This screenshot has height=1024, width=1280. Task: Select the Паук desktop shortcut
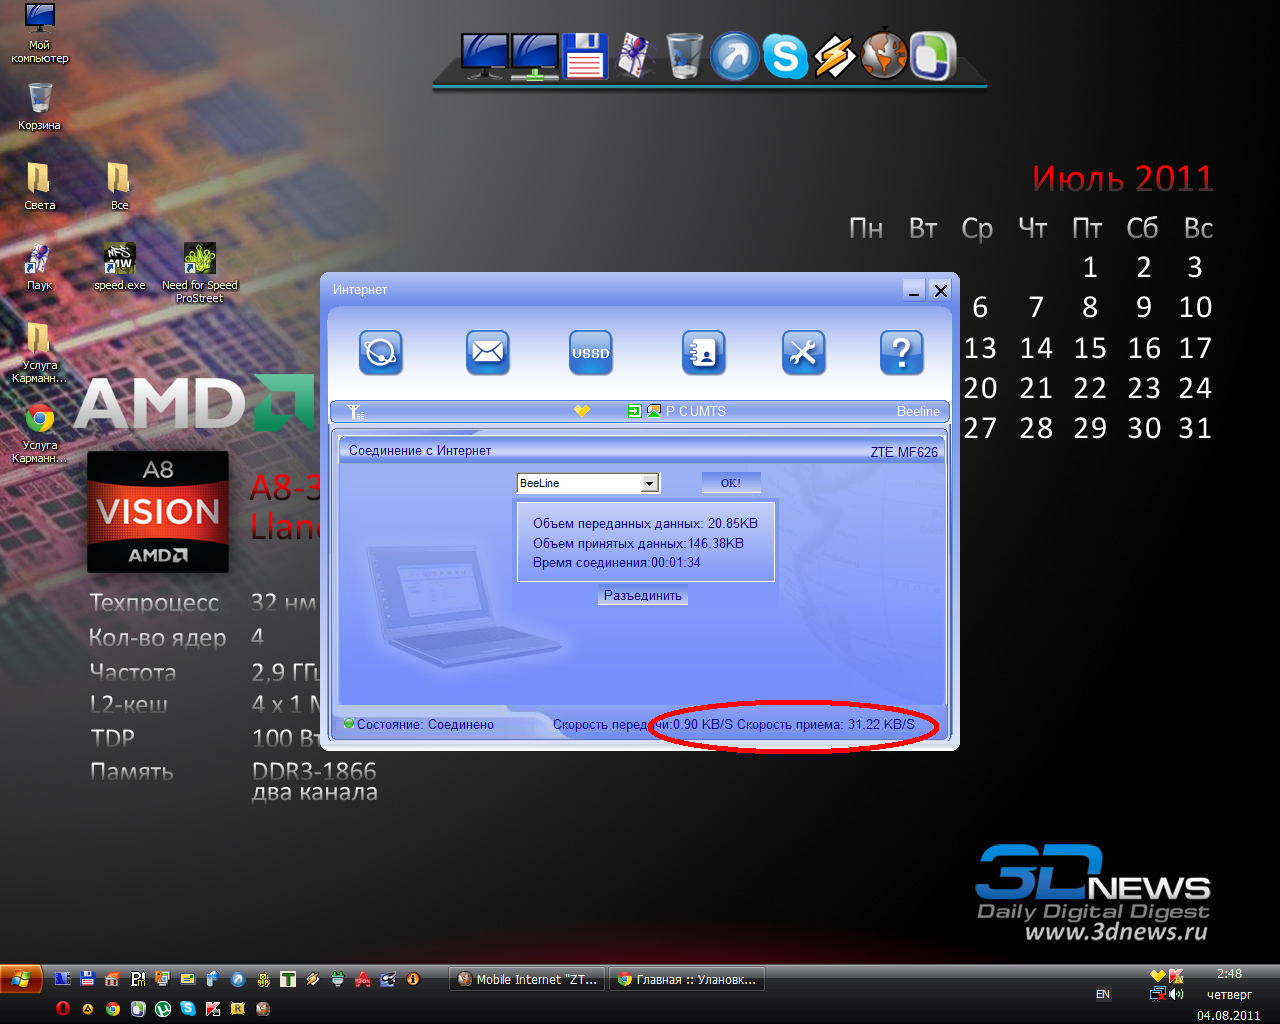click(x=39, y=266)
